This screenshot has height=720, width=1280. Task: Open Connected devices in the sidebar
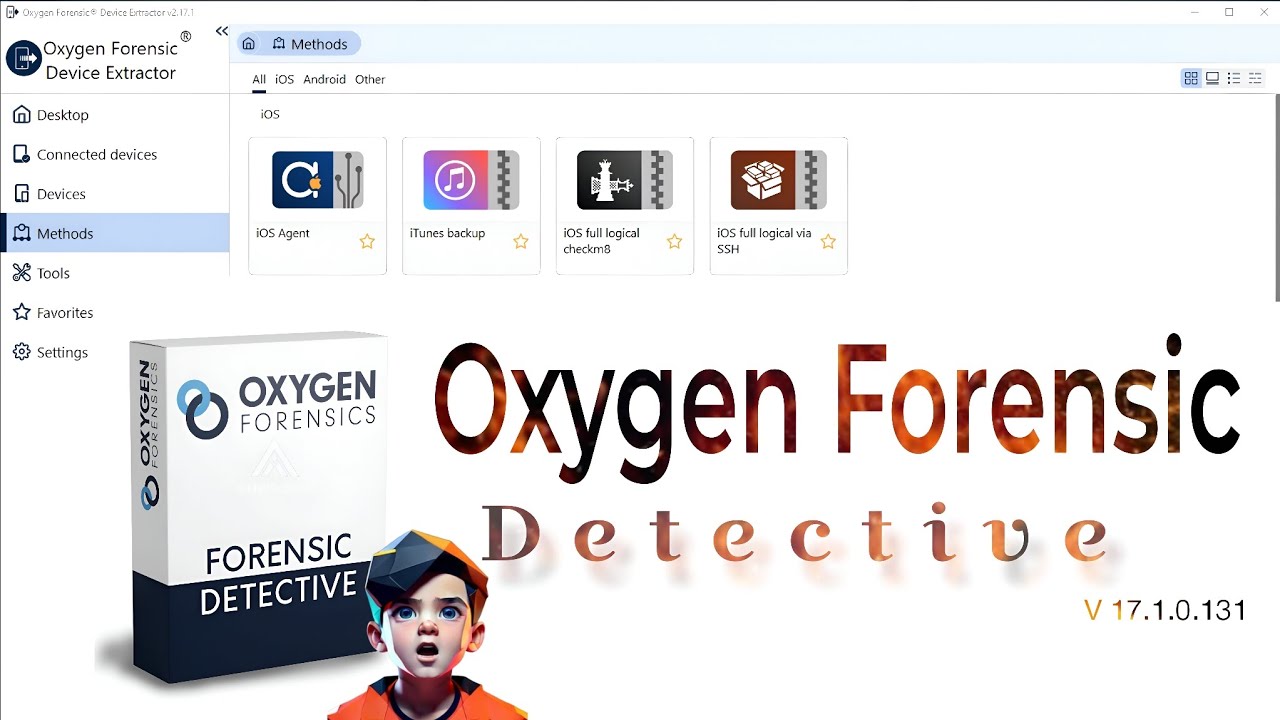115,154
